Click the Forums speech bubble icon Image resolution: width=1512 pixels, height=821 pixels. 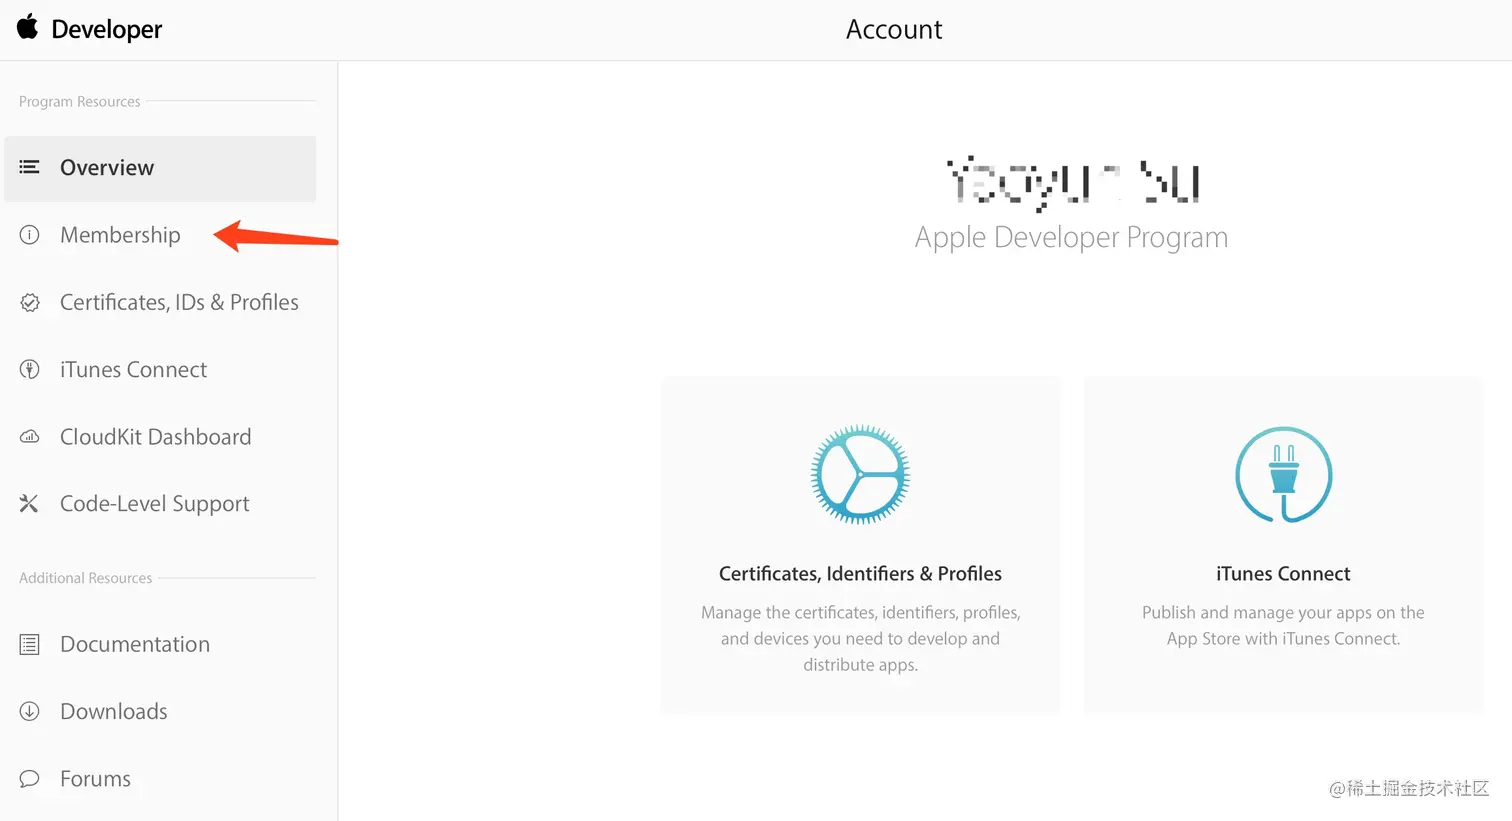click(31, 778)
